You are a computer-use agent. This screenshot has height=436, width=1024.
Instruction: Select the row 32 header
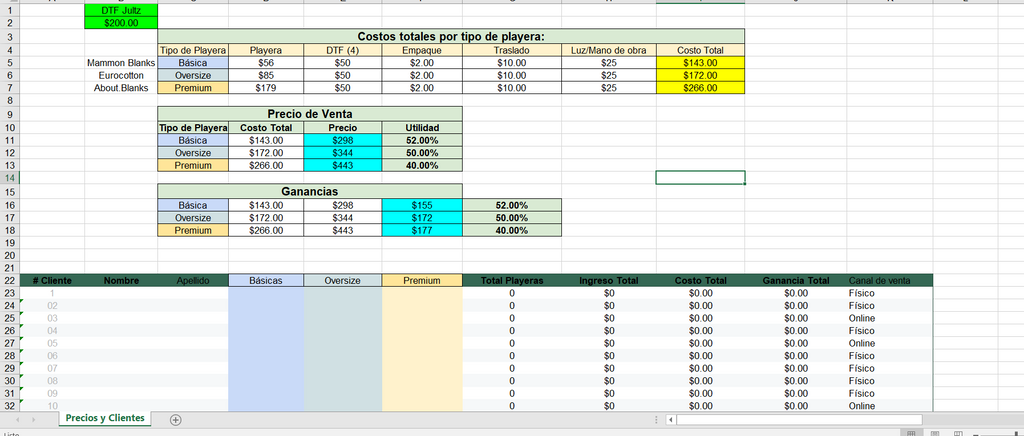10,406
